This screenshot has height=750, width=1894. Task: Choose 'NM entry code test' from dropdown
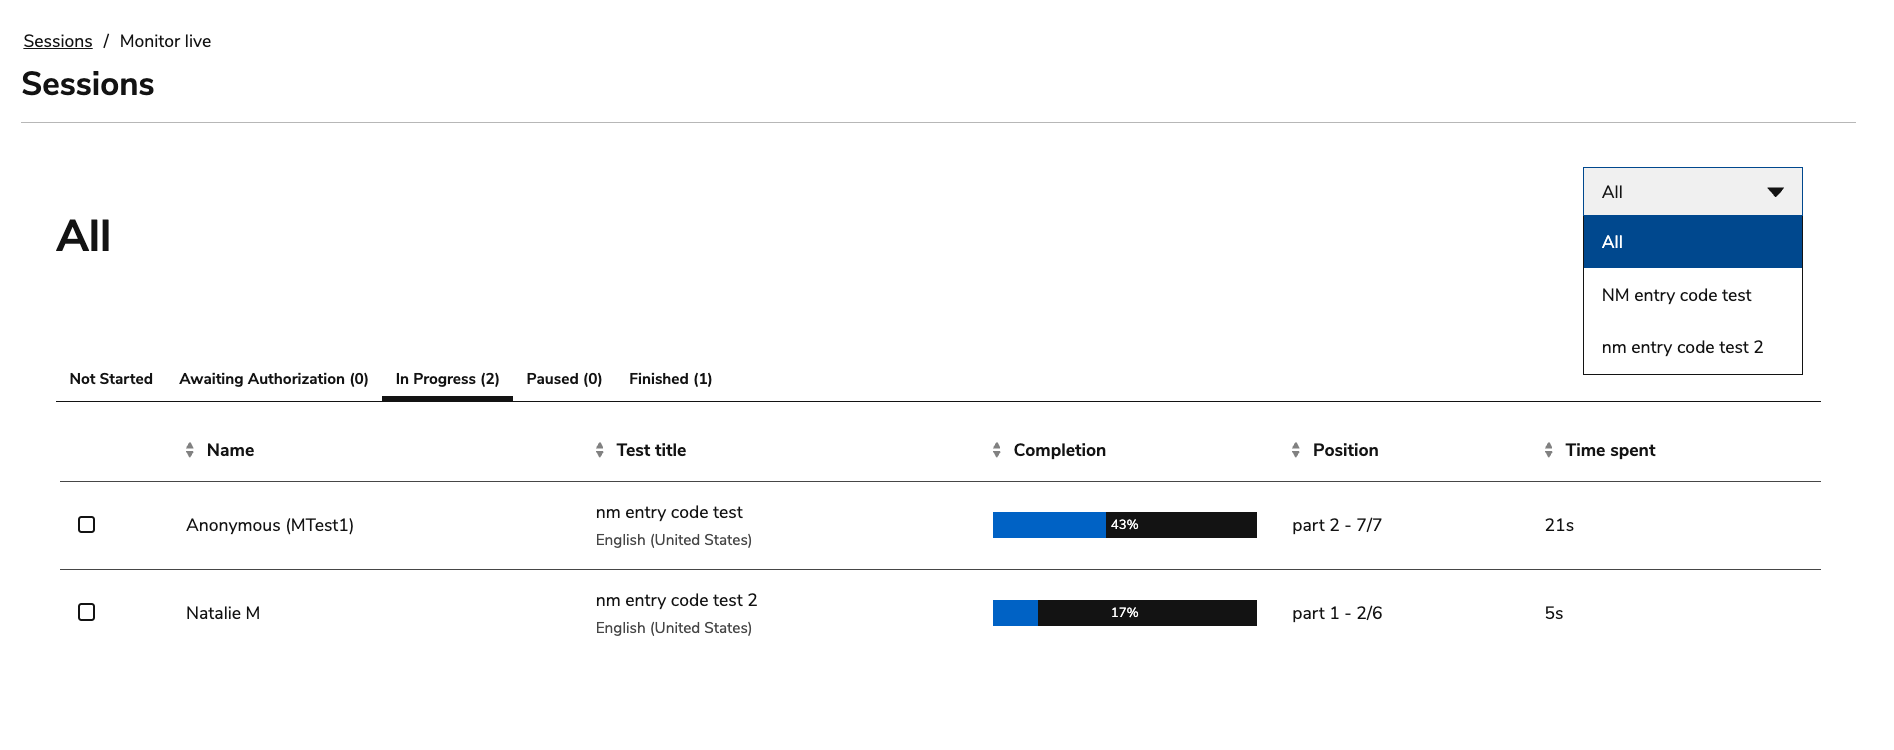point(1676,295)
